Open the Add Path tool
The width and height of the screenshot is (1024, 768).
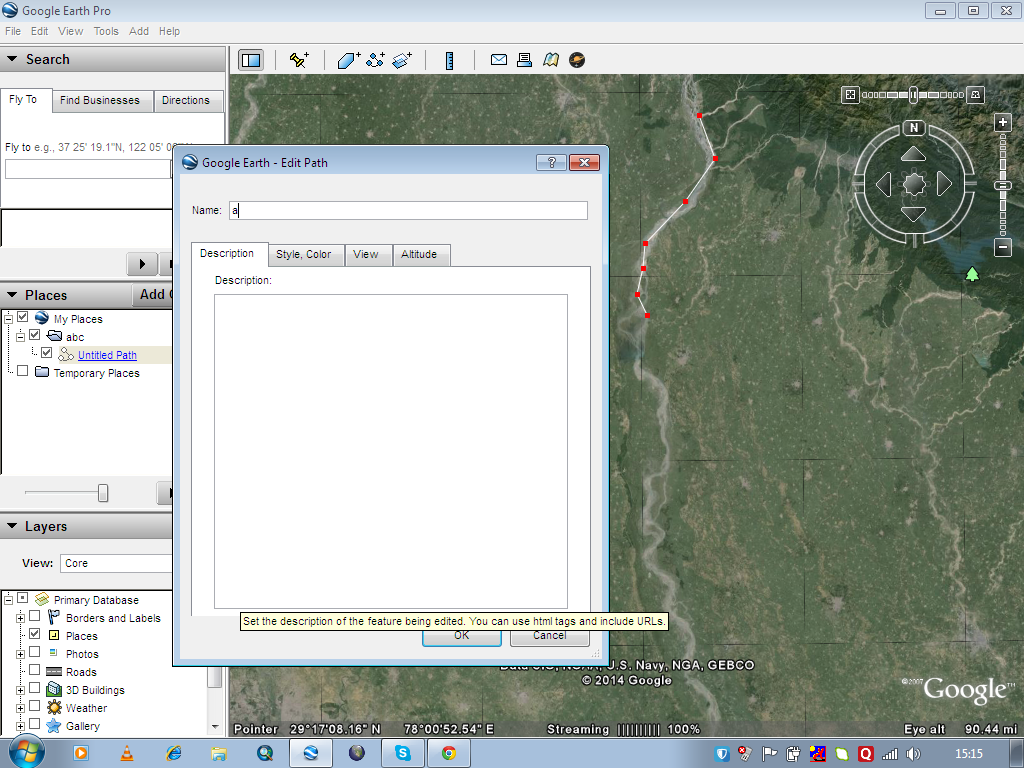coord(374,60)
